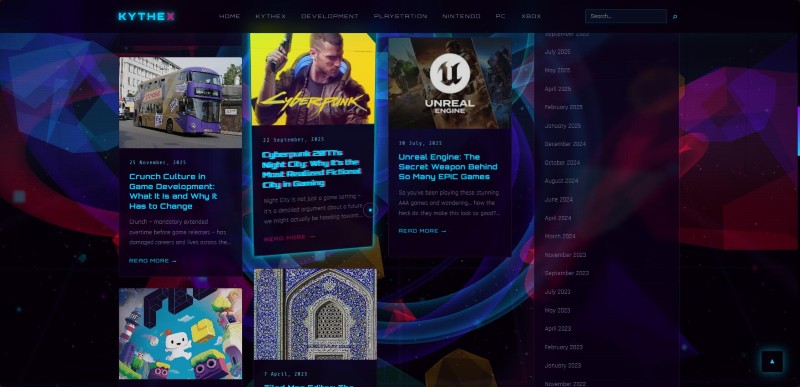Open the January 2025 archive
The image size is (800, 387).
(563, 125)
